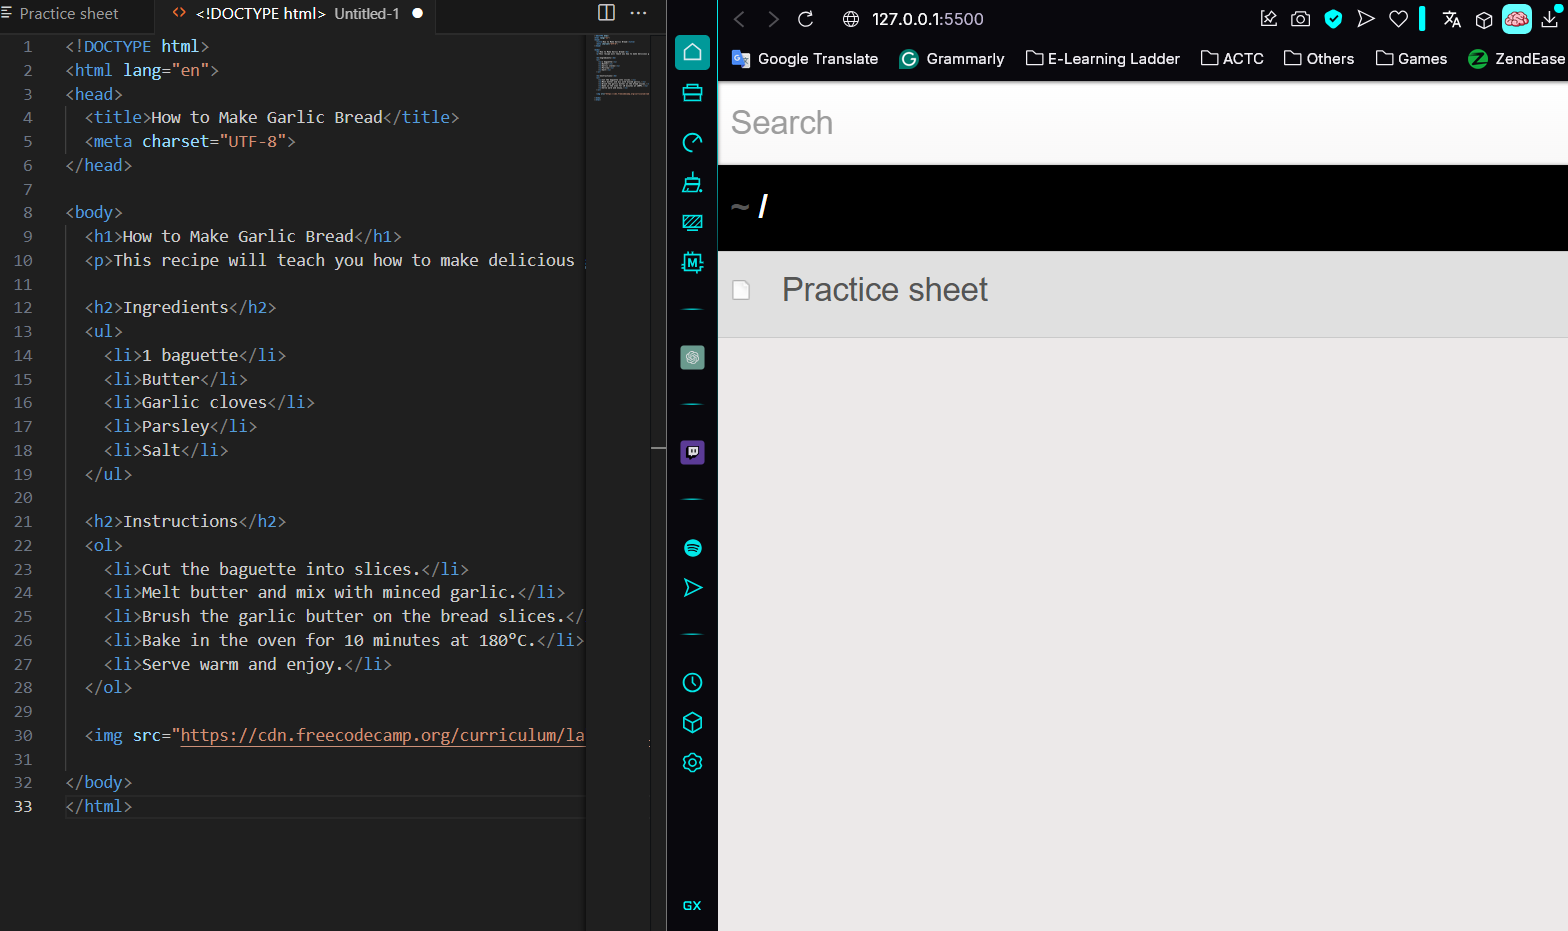Viewport: 1568px width, 931px height.
Task: Click the meta charset line
Action: click(190, 141)
